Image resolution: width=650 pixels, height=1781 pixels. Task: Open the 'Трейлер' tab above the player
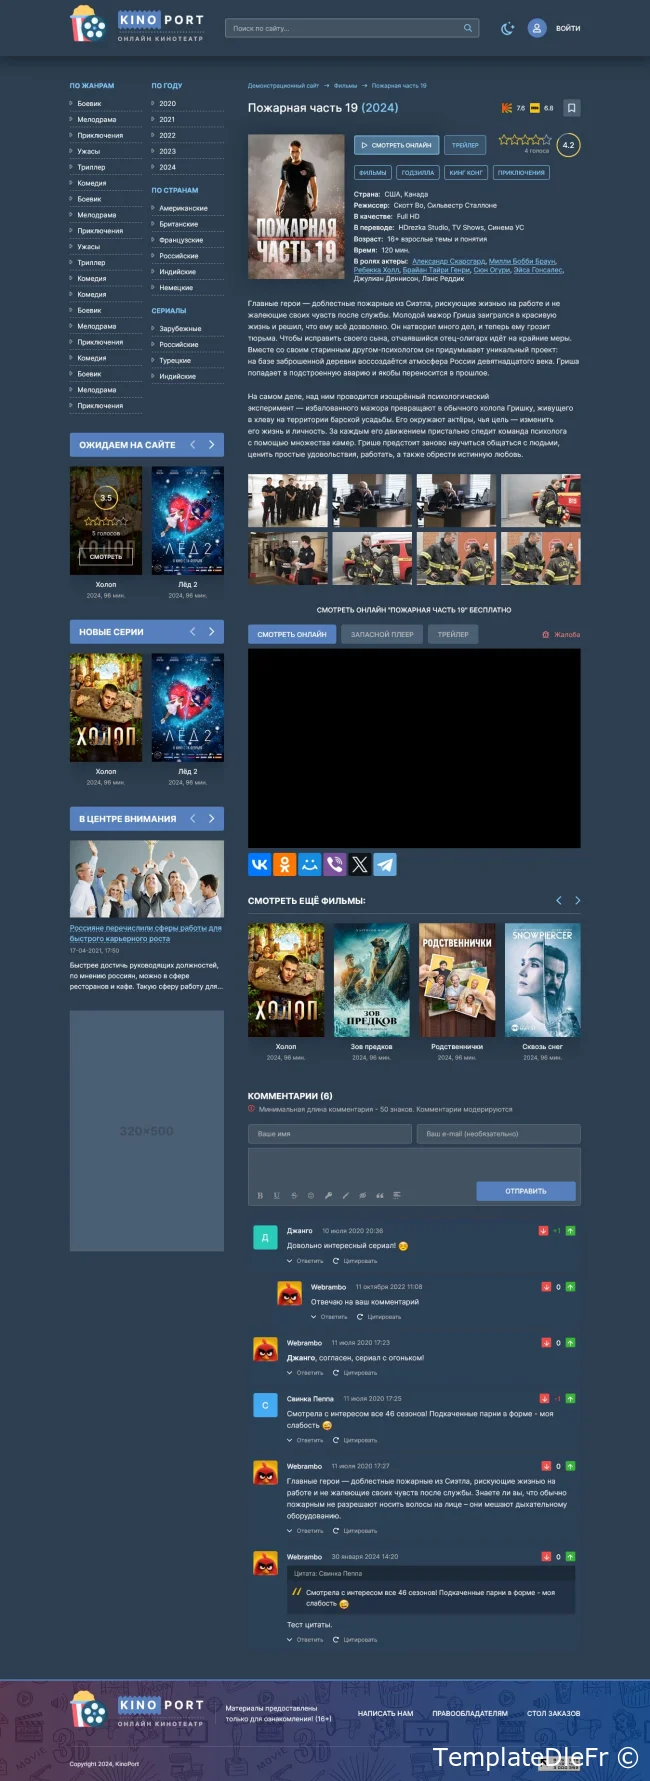pos(453,634)
